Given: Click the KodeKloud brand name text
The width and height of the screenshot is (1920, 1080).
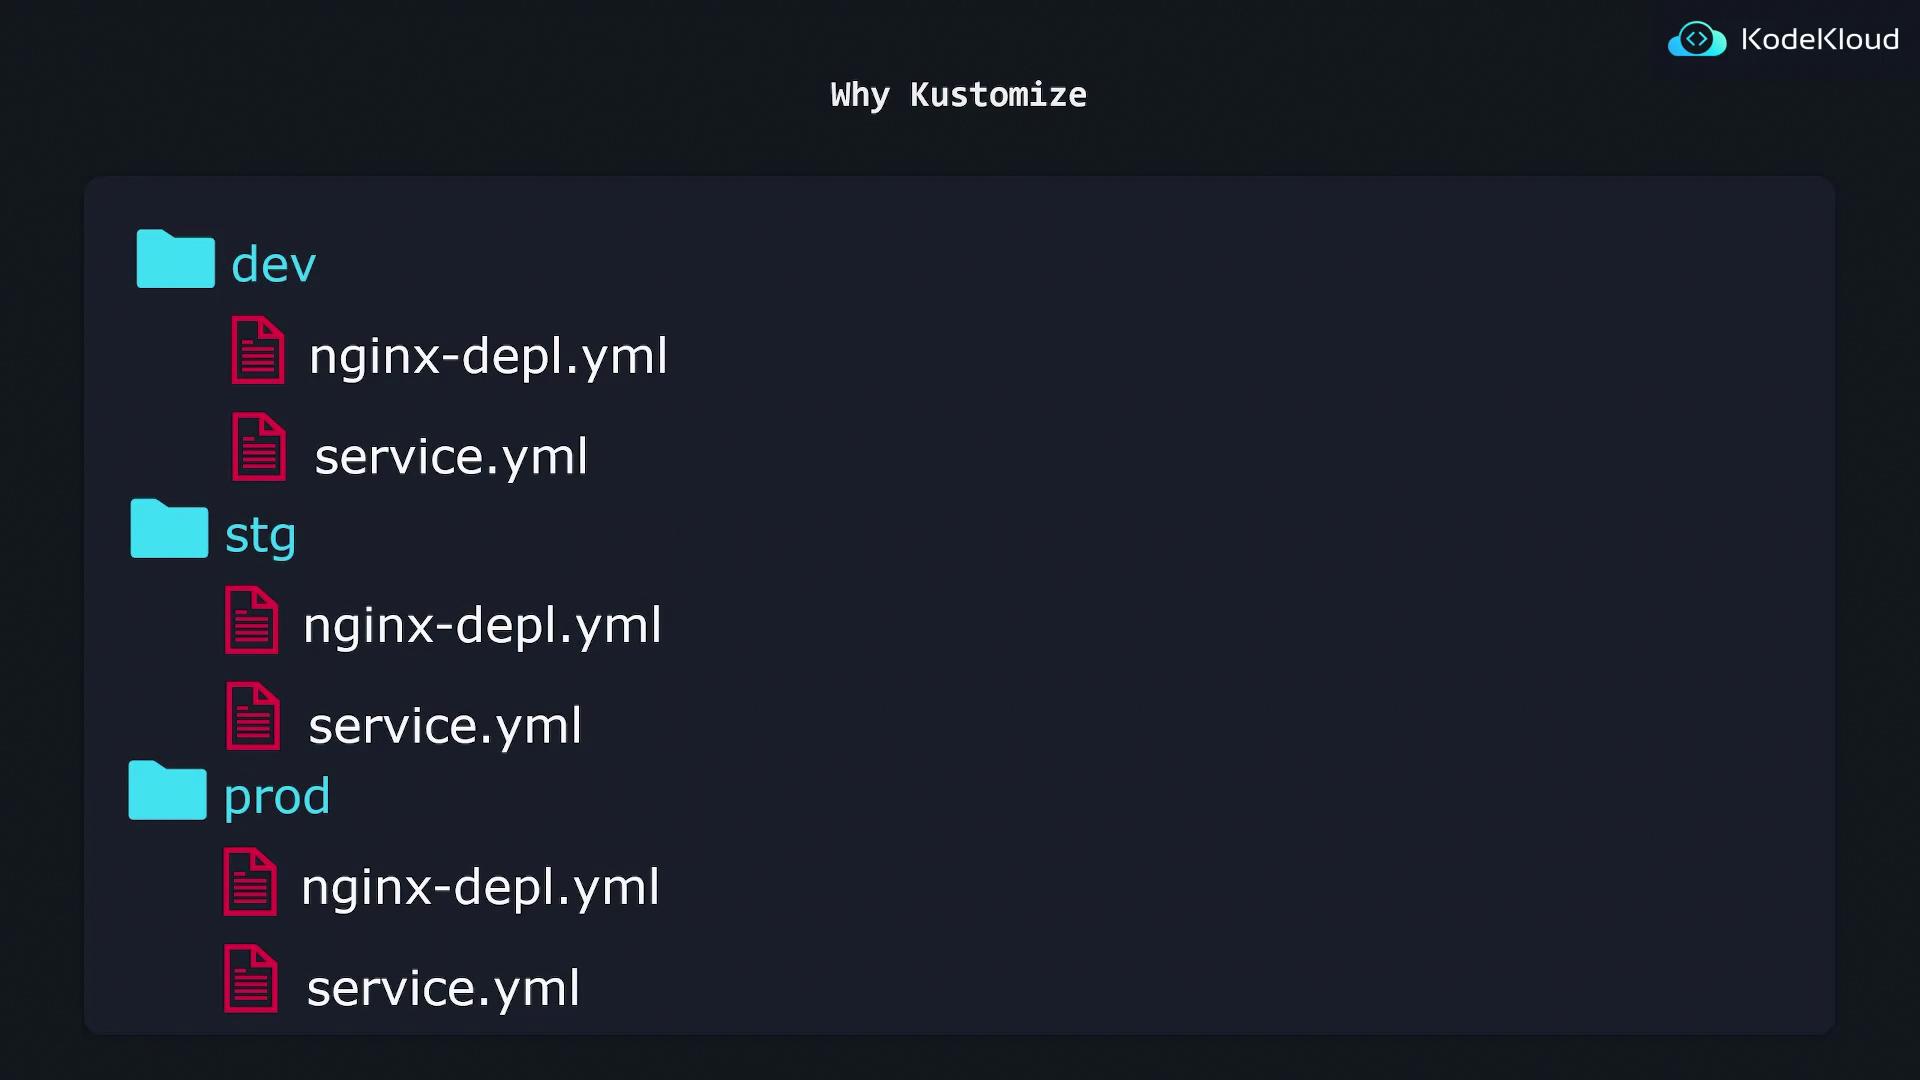Looking at the screenshot, I should click(1819, 40).
